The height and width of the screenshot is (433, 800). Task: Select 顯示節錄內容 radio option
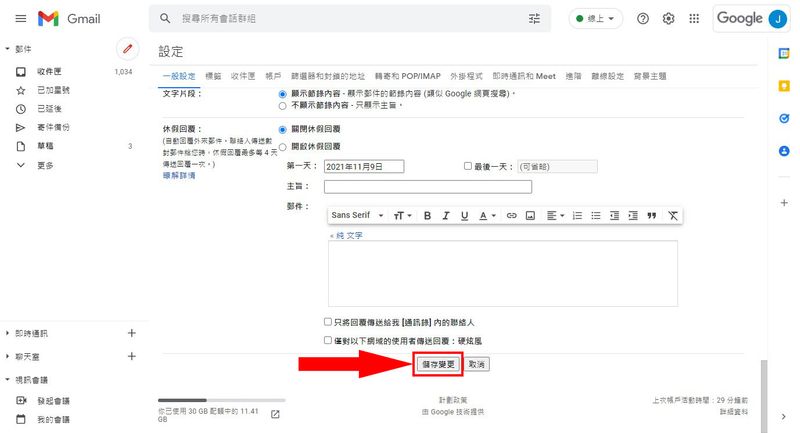(282, 94)
